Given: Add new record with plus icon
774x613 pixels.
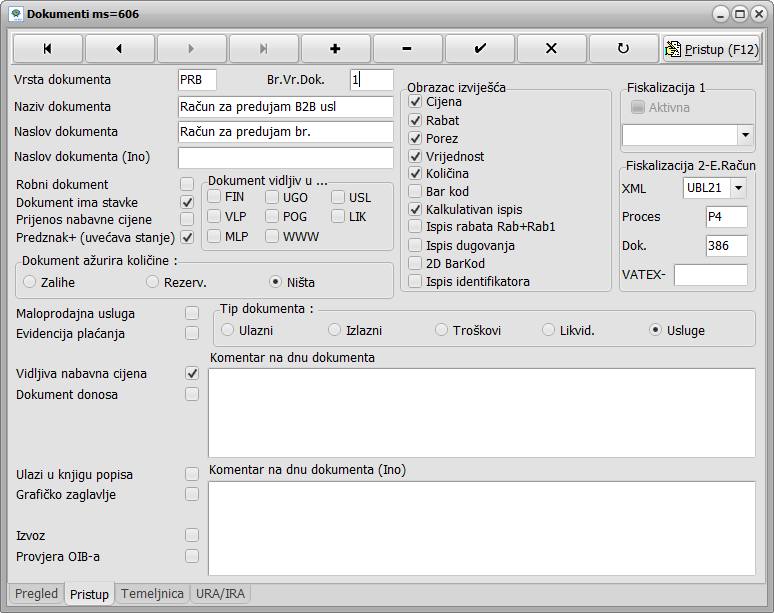Looking at the screenshot, I should (335, 48).
